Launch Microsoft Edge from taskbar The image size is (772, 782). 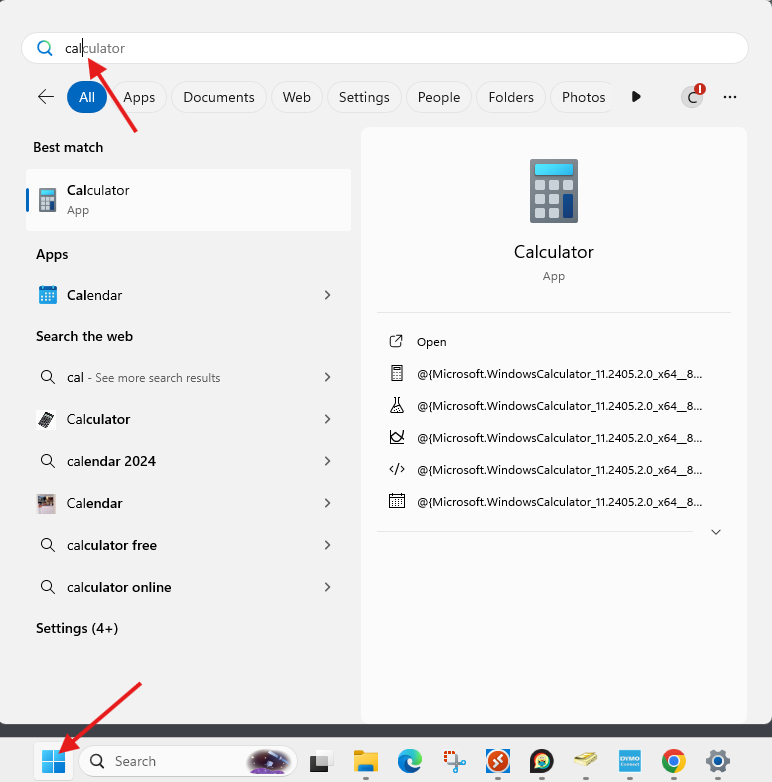[x=409, y=761]
